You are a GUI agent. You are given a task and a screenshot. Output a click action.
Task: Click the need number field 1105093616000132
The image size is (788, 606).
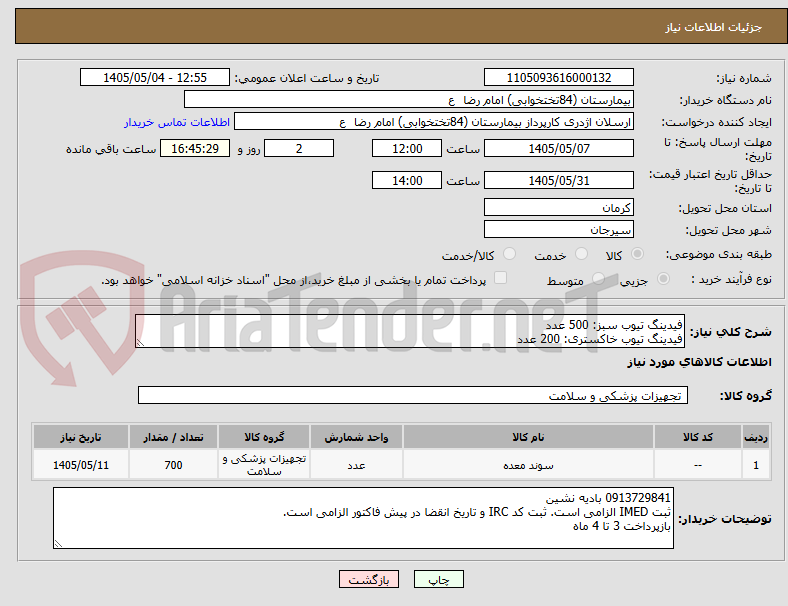point(559,78)
